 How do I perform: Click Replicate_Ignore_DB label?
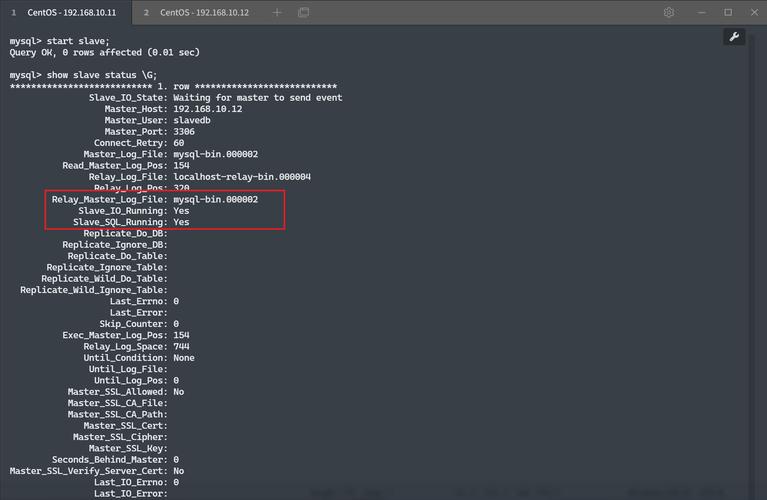tap(115, 245)
